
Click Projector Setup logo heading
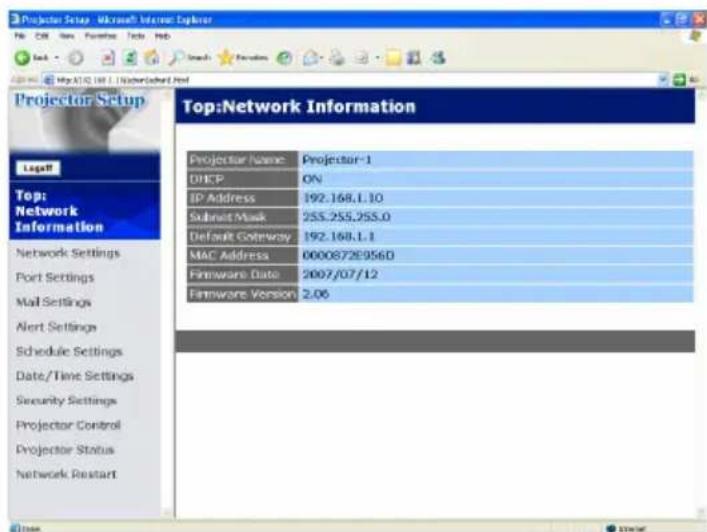click(x=80, y=100)
